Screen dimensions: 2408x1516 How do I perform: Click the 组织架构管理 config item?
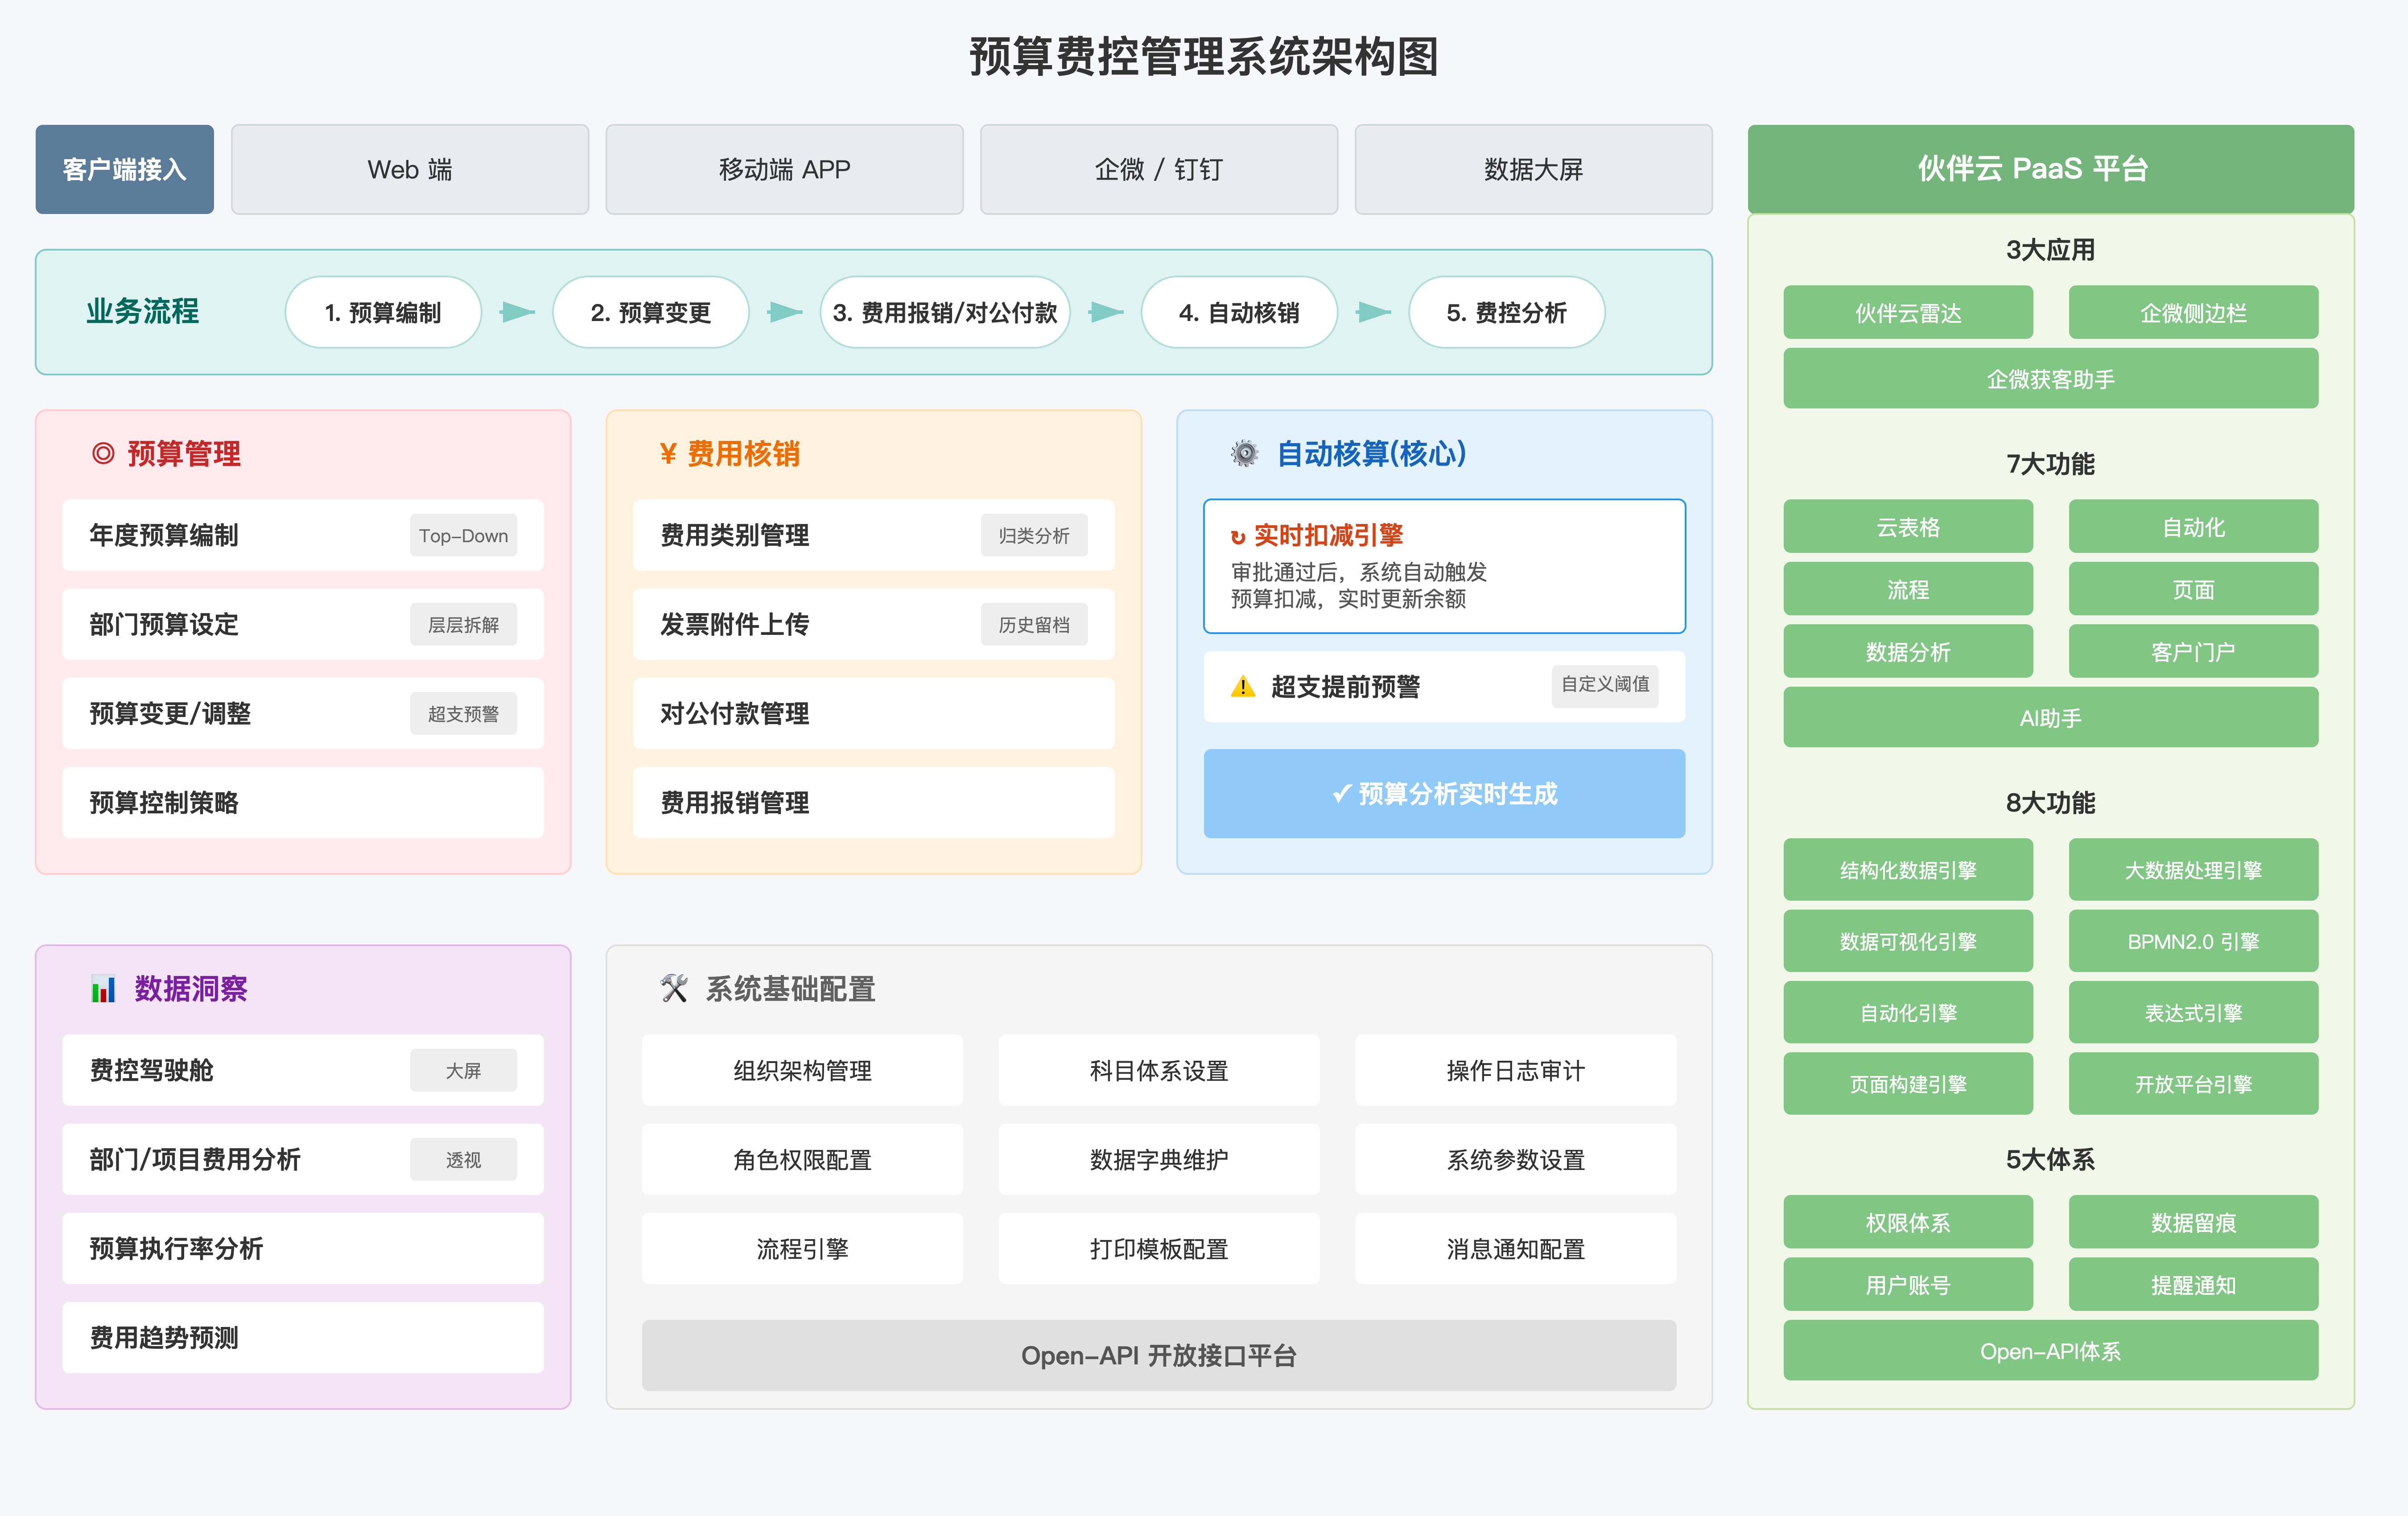click(802, 1070)
